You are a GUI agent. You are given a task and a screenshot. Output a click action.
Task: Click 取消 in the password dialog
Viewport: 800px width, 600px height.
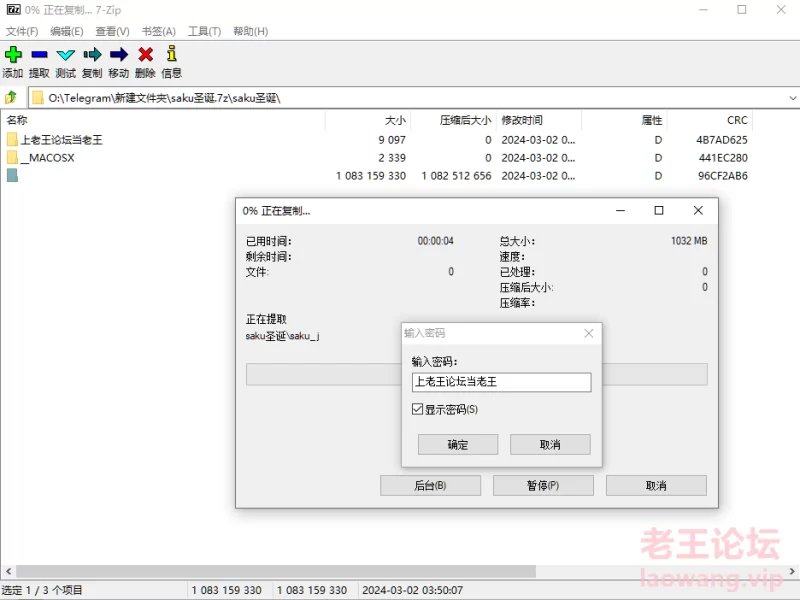point(550,444)
